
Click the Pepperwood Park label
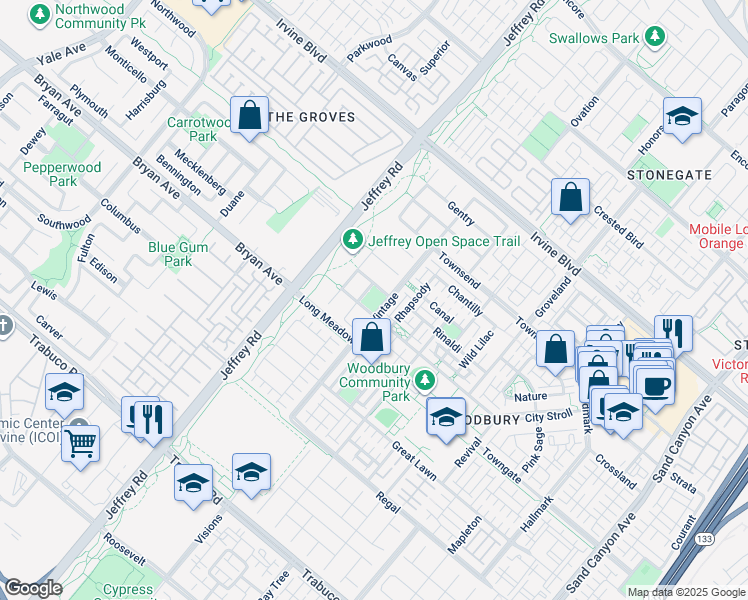(63, 175)
